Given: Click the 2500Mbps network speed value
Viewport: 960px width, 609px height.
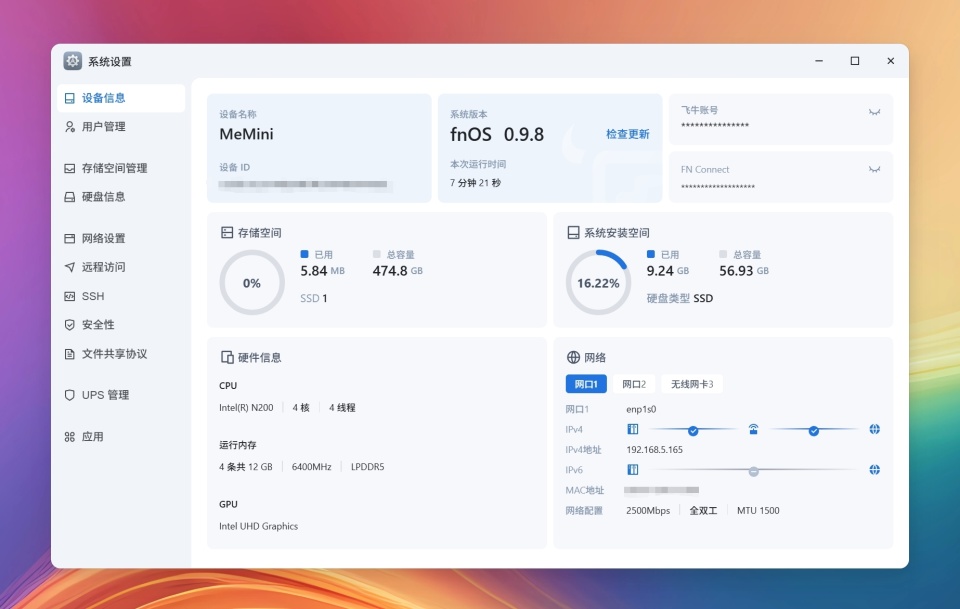Looking at the screenshot, I should [648, 510].
